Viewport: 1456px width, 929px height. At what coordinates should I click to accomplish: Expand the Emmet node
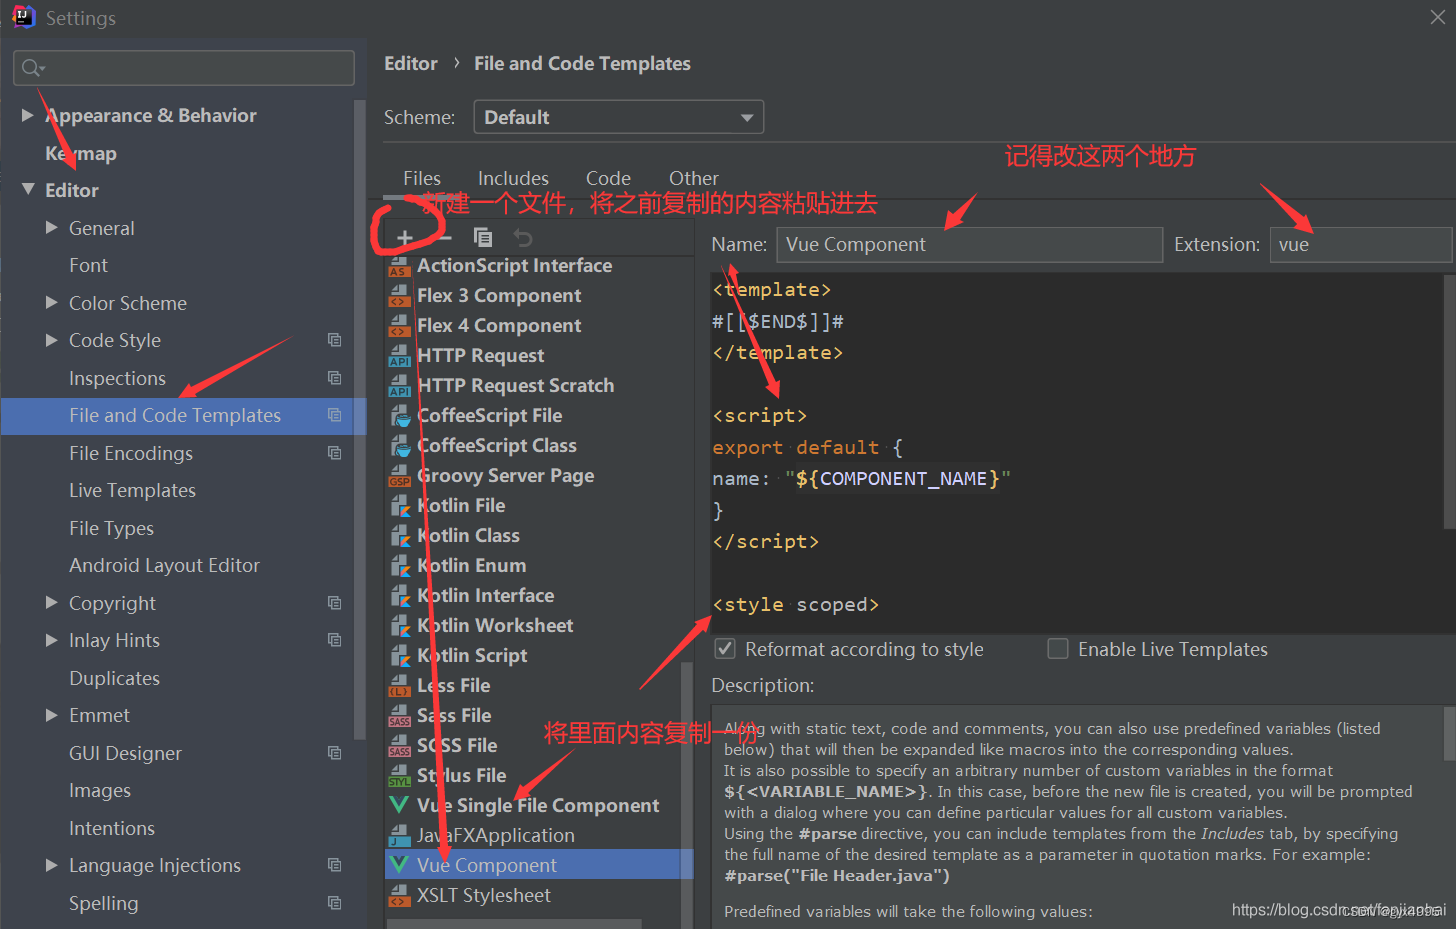click(x=51, y=715)
